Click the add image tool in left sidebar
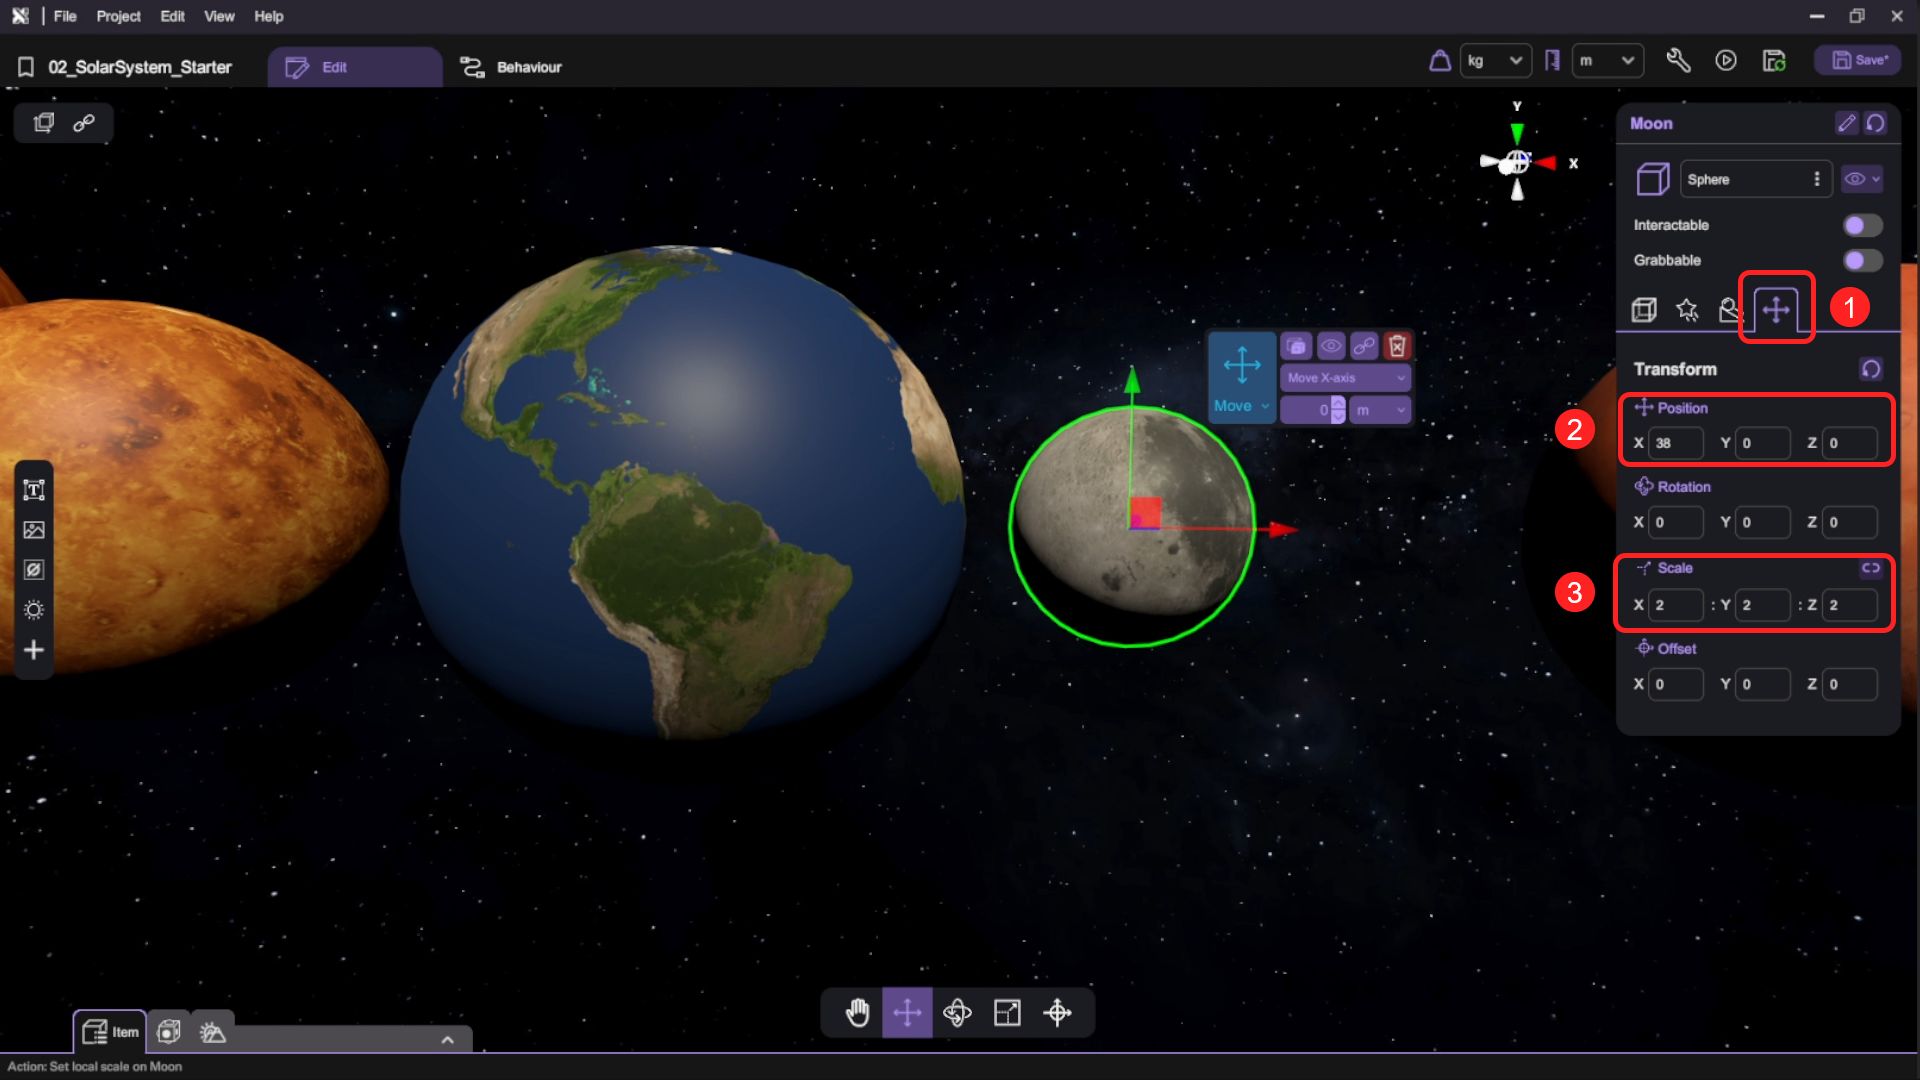Screen dimensions: 1920x1080 34,530
